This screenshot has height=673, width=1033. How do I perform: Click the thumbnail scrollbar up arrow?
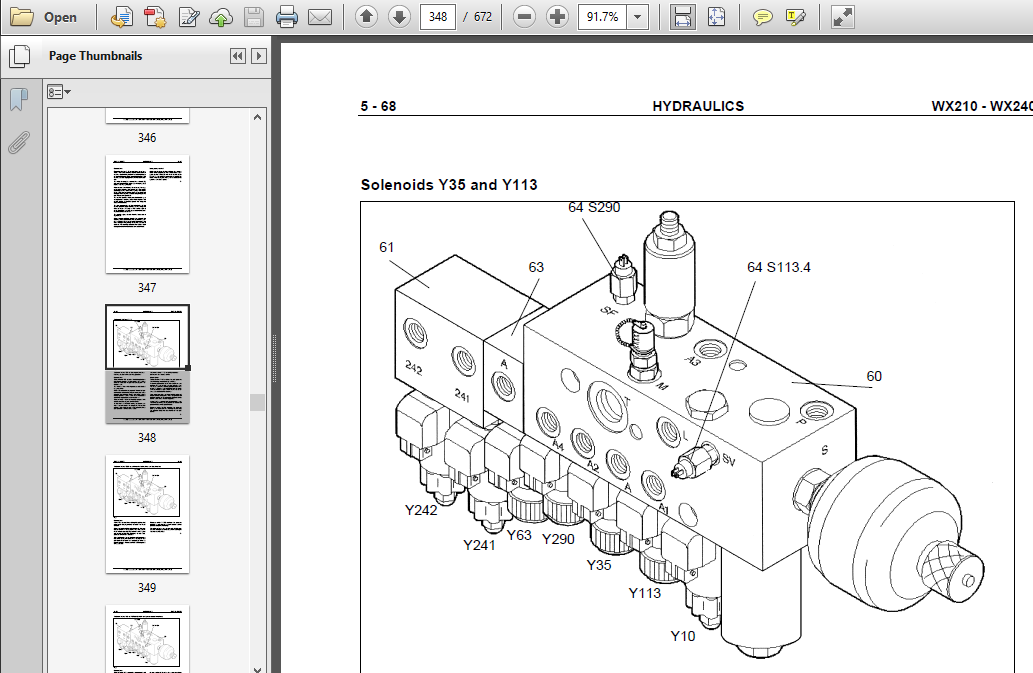click(258, 117)
